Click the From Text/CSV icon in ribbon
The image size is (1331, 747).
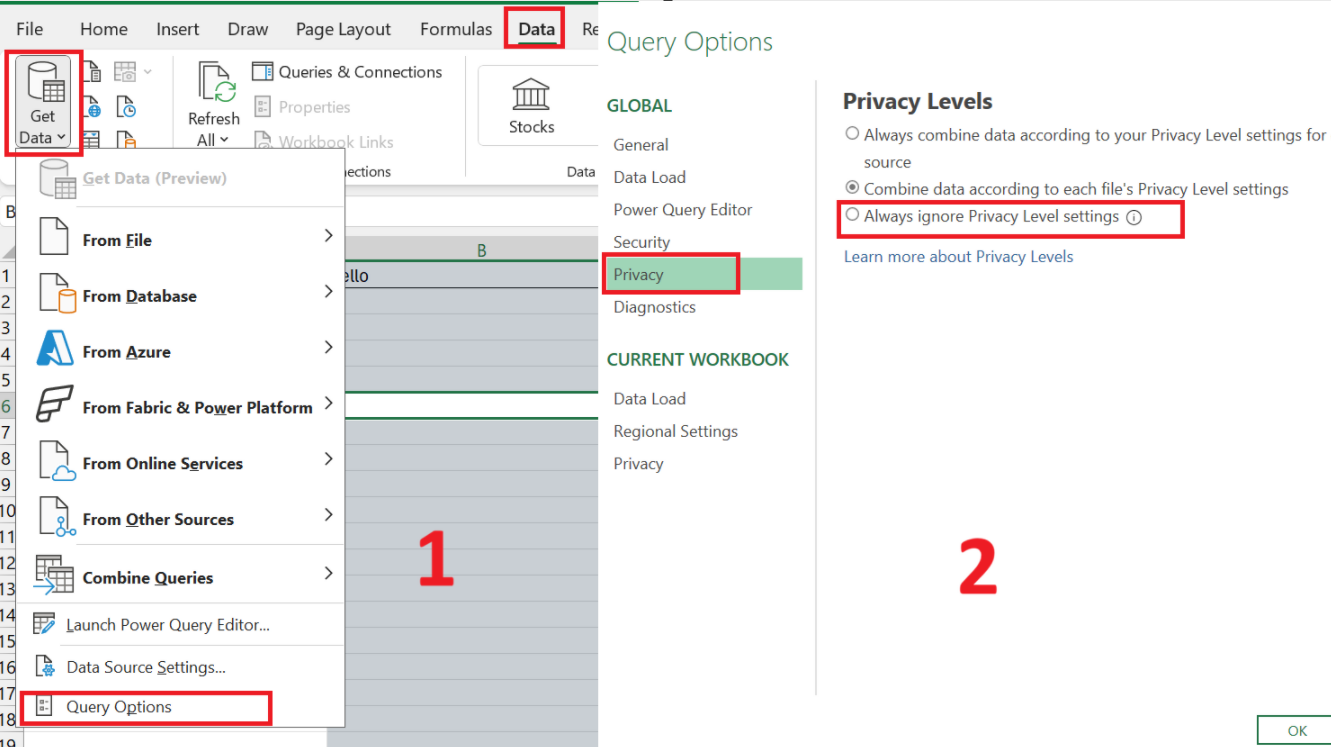click(91, 72)
